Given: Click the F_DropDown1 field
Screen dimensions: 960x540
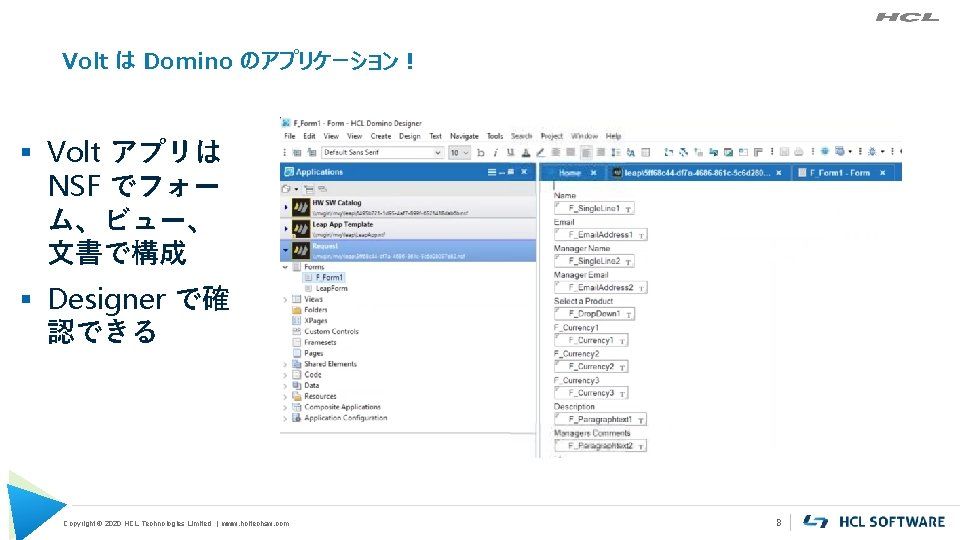Looking at the screenshot, I should tap(594, 314).
